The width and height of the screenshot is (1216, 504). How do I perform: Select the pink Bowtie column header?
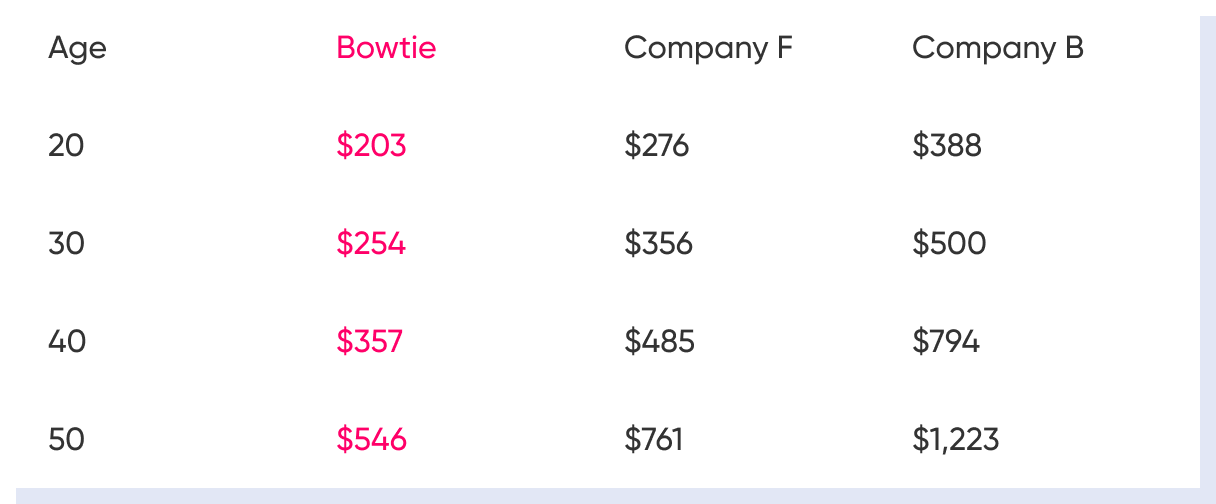click(386, 48)
